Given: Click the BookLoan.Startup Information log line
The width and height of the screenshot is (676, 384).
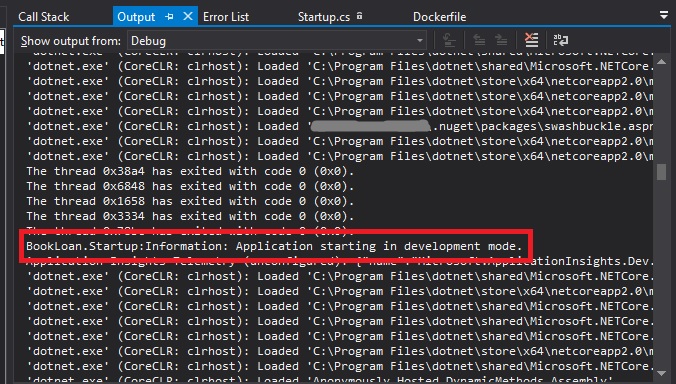Looking at the screenshot, I should 274,246.
